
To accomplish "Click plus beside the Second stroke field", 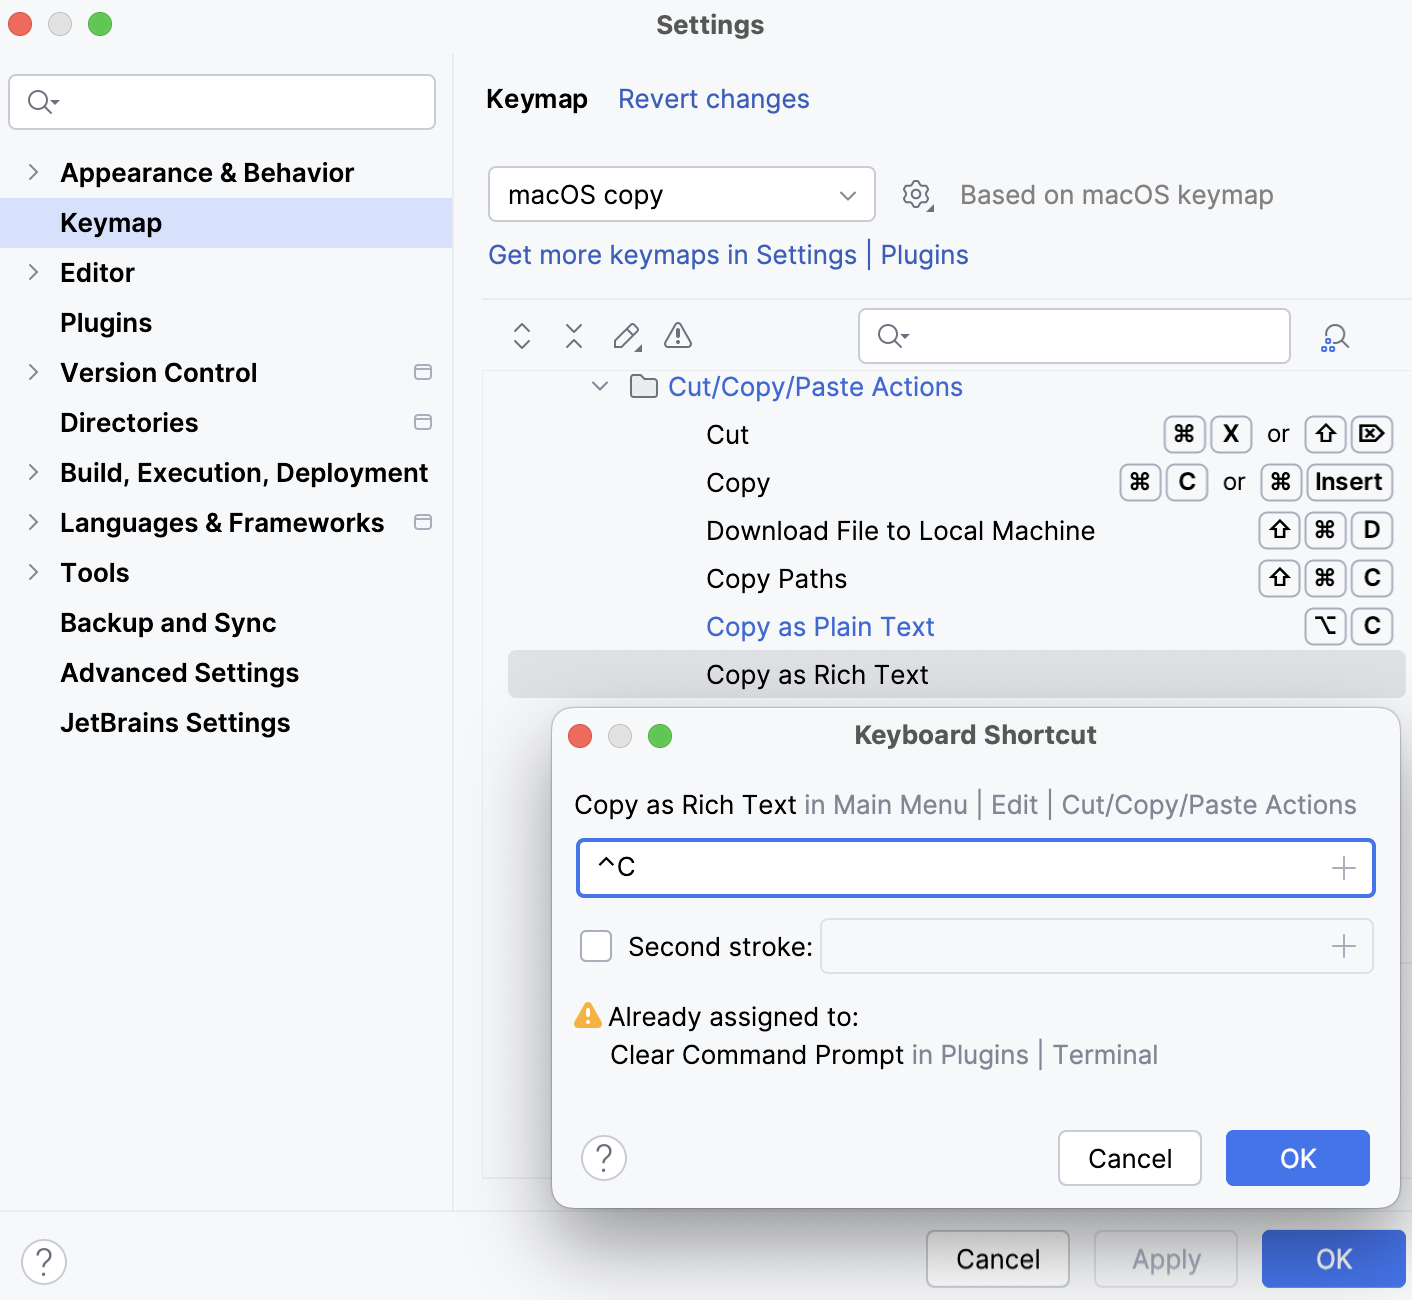I will coord(1345,946).
